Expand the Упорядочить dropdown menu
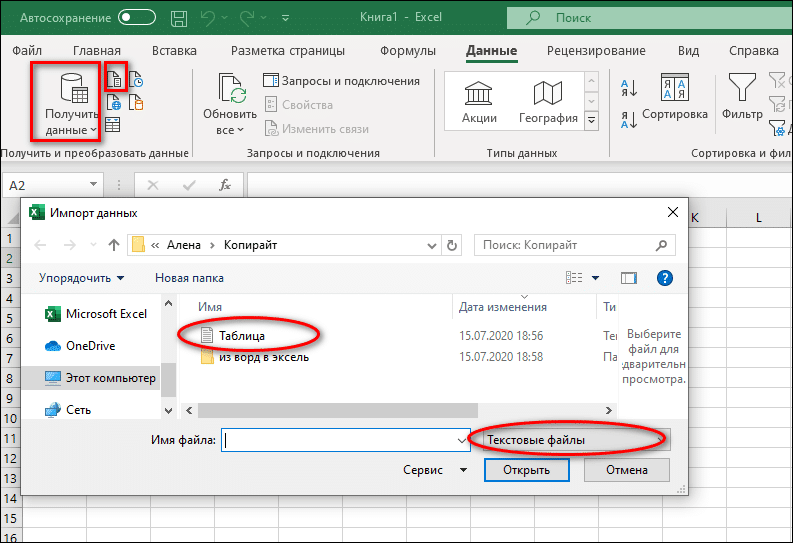 click(x=82, y=278)
